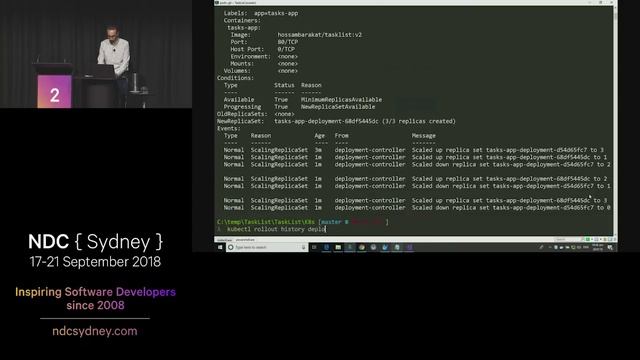Click the taskbar clock
Viewport: 640px width, 360px height.
[x=598, y=247]
